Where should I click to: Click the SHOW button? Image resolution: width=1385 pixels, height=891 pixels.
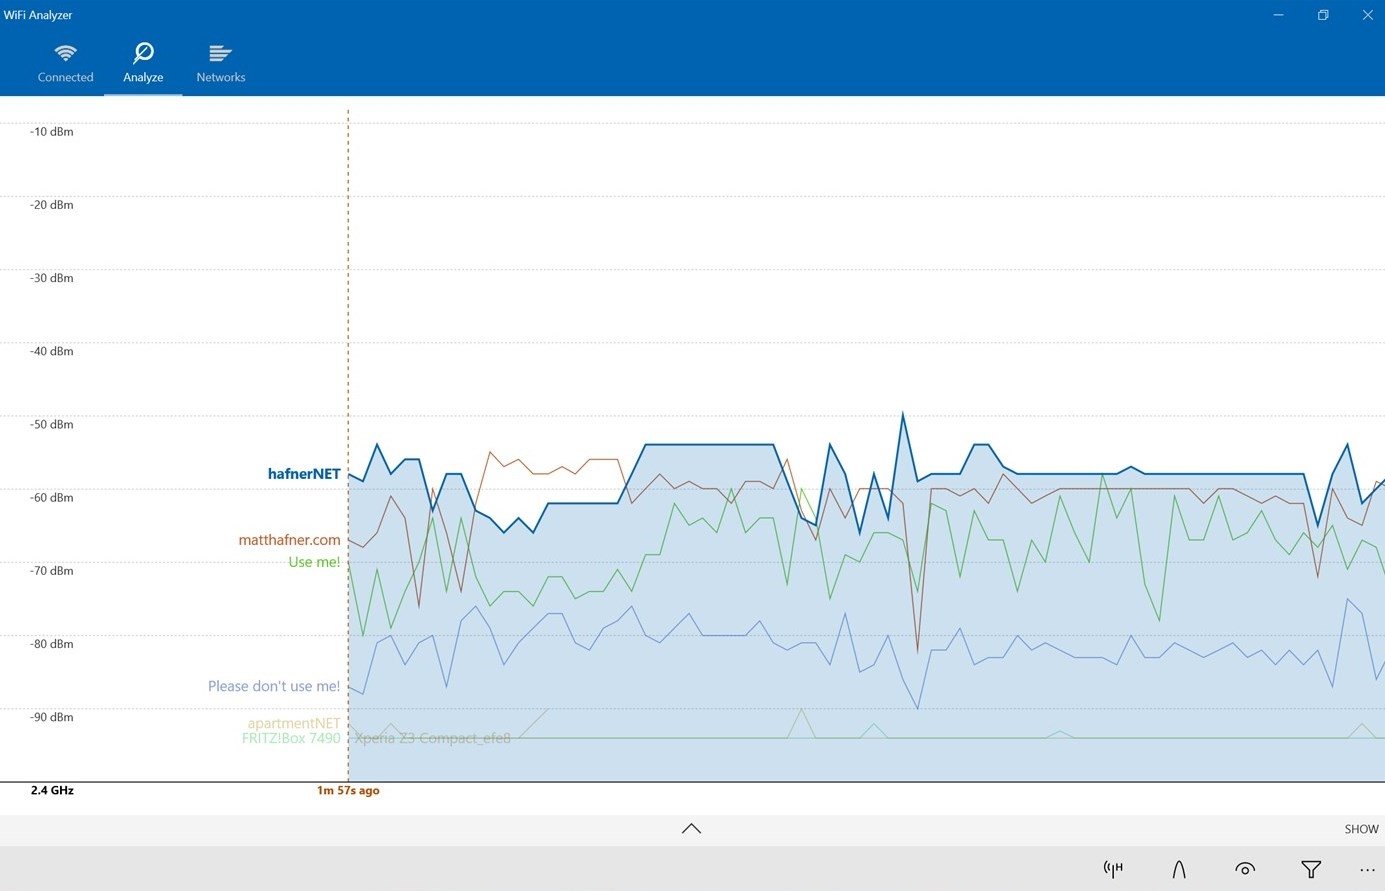(x=1361, y=829)
